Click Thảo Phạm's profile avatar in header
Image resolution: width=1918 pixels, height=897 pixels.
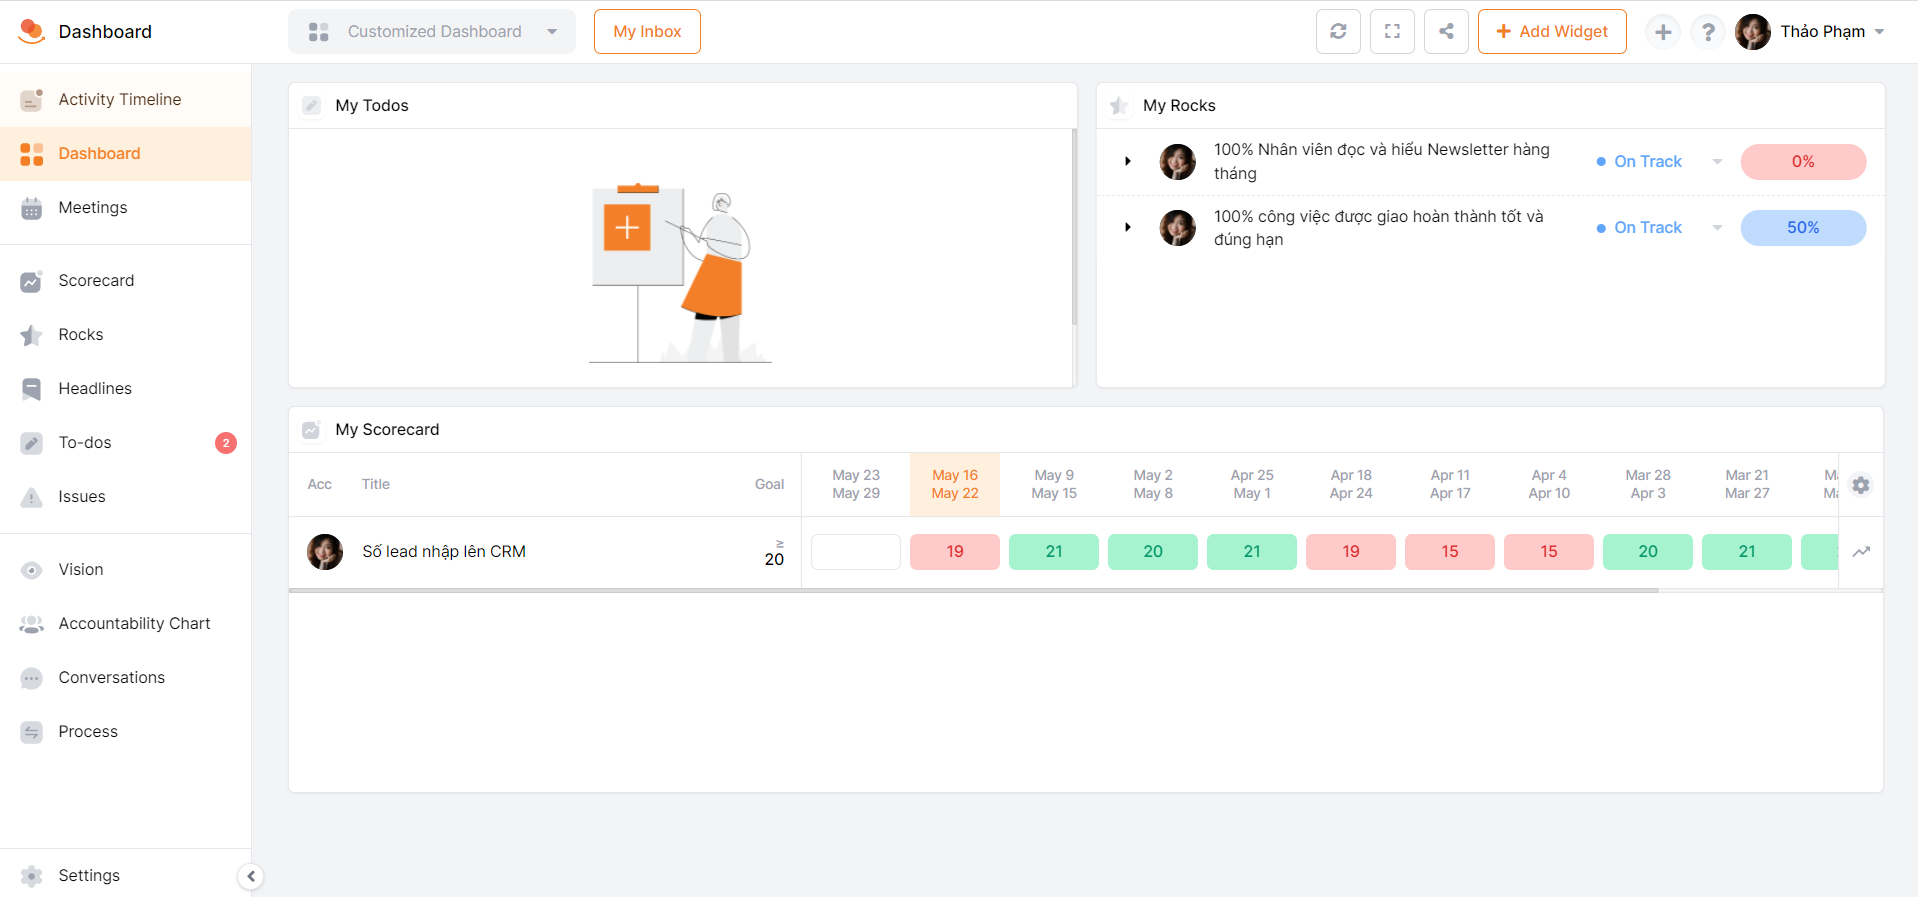[1753, 32]
